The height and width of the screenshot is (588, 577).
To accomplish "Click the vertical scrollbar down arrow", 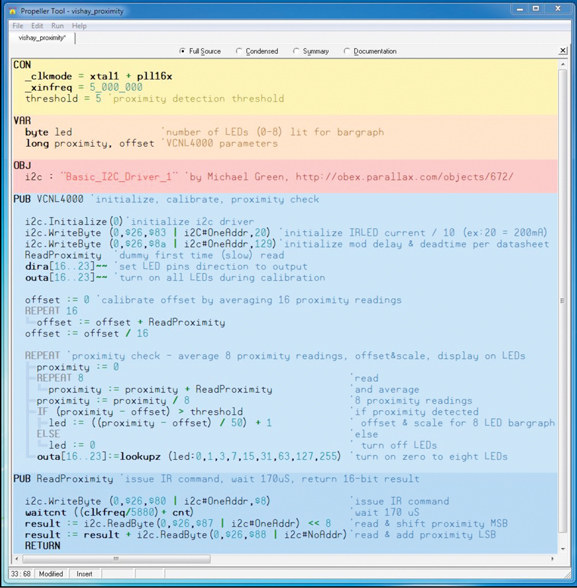I will 562,549.
